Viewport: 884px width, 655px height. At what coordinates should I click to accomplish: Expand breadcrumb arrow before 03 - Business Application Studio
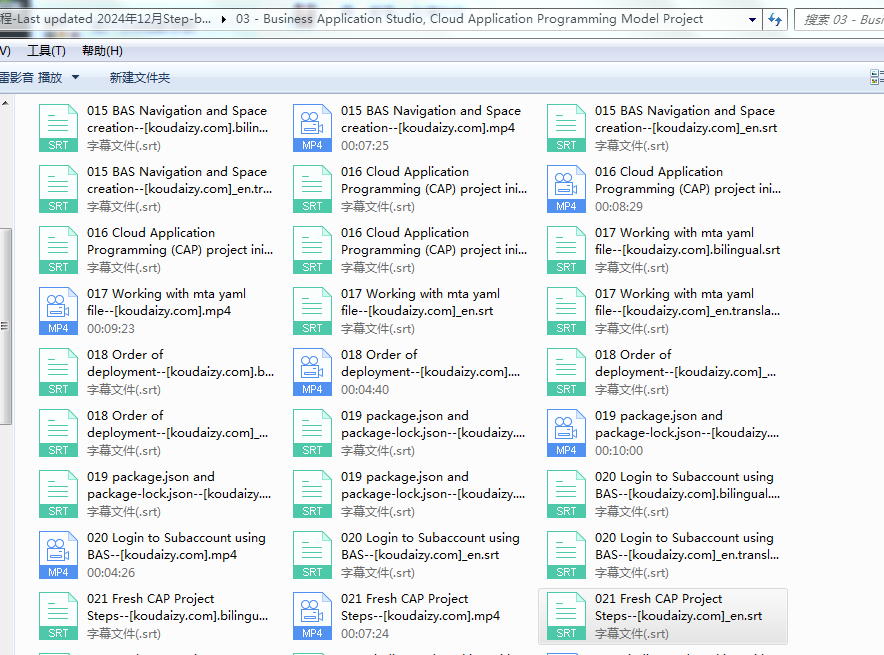pos(223,19)
